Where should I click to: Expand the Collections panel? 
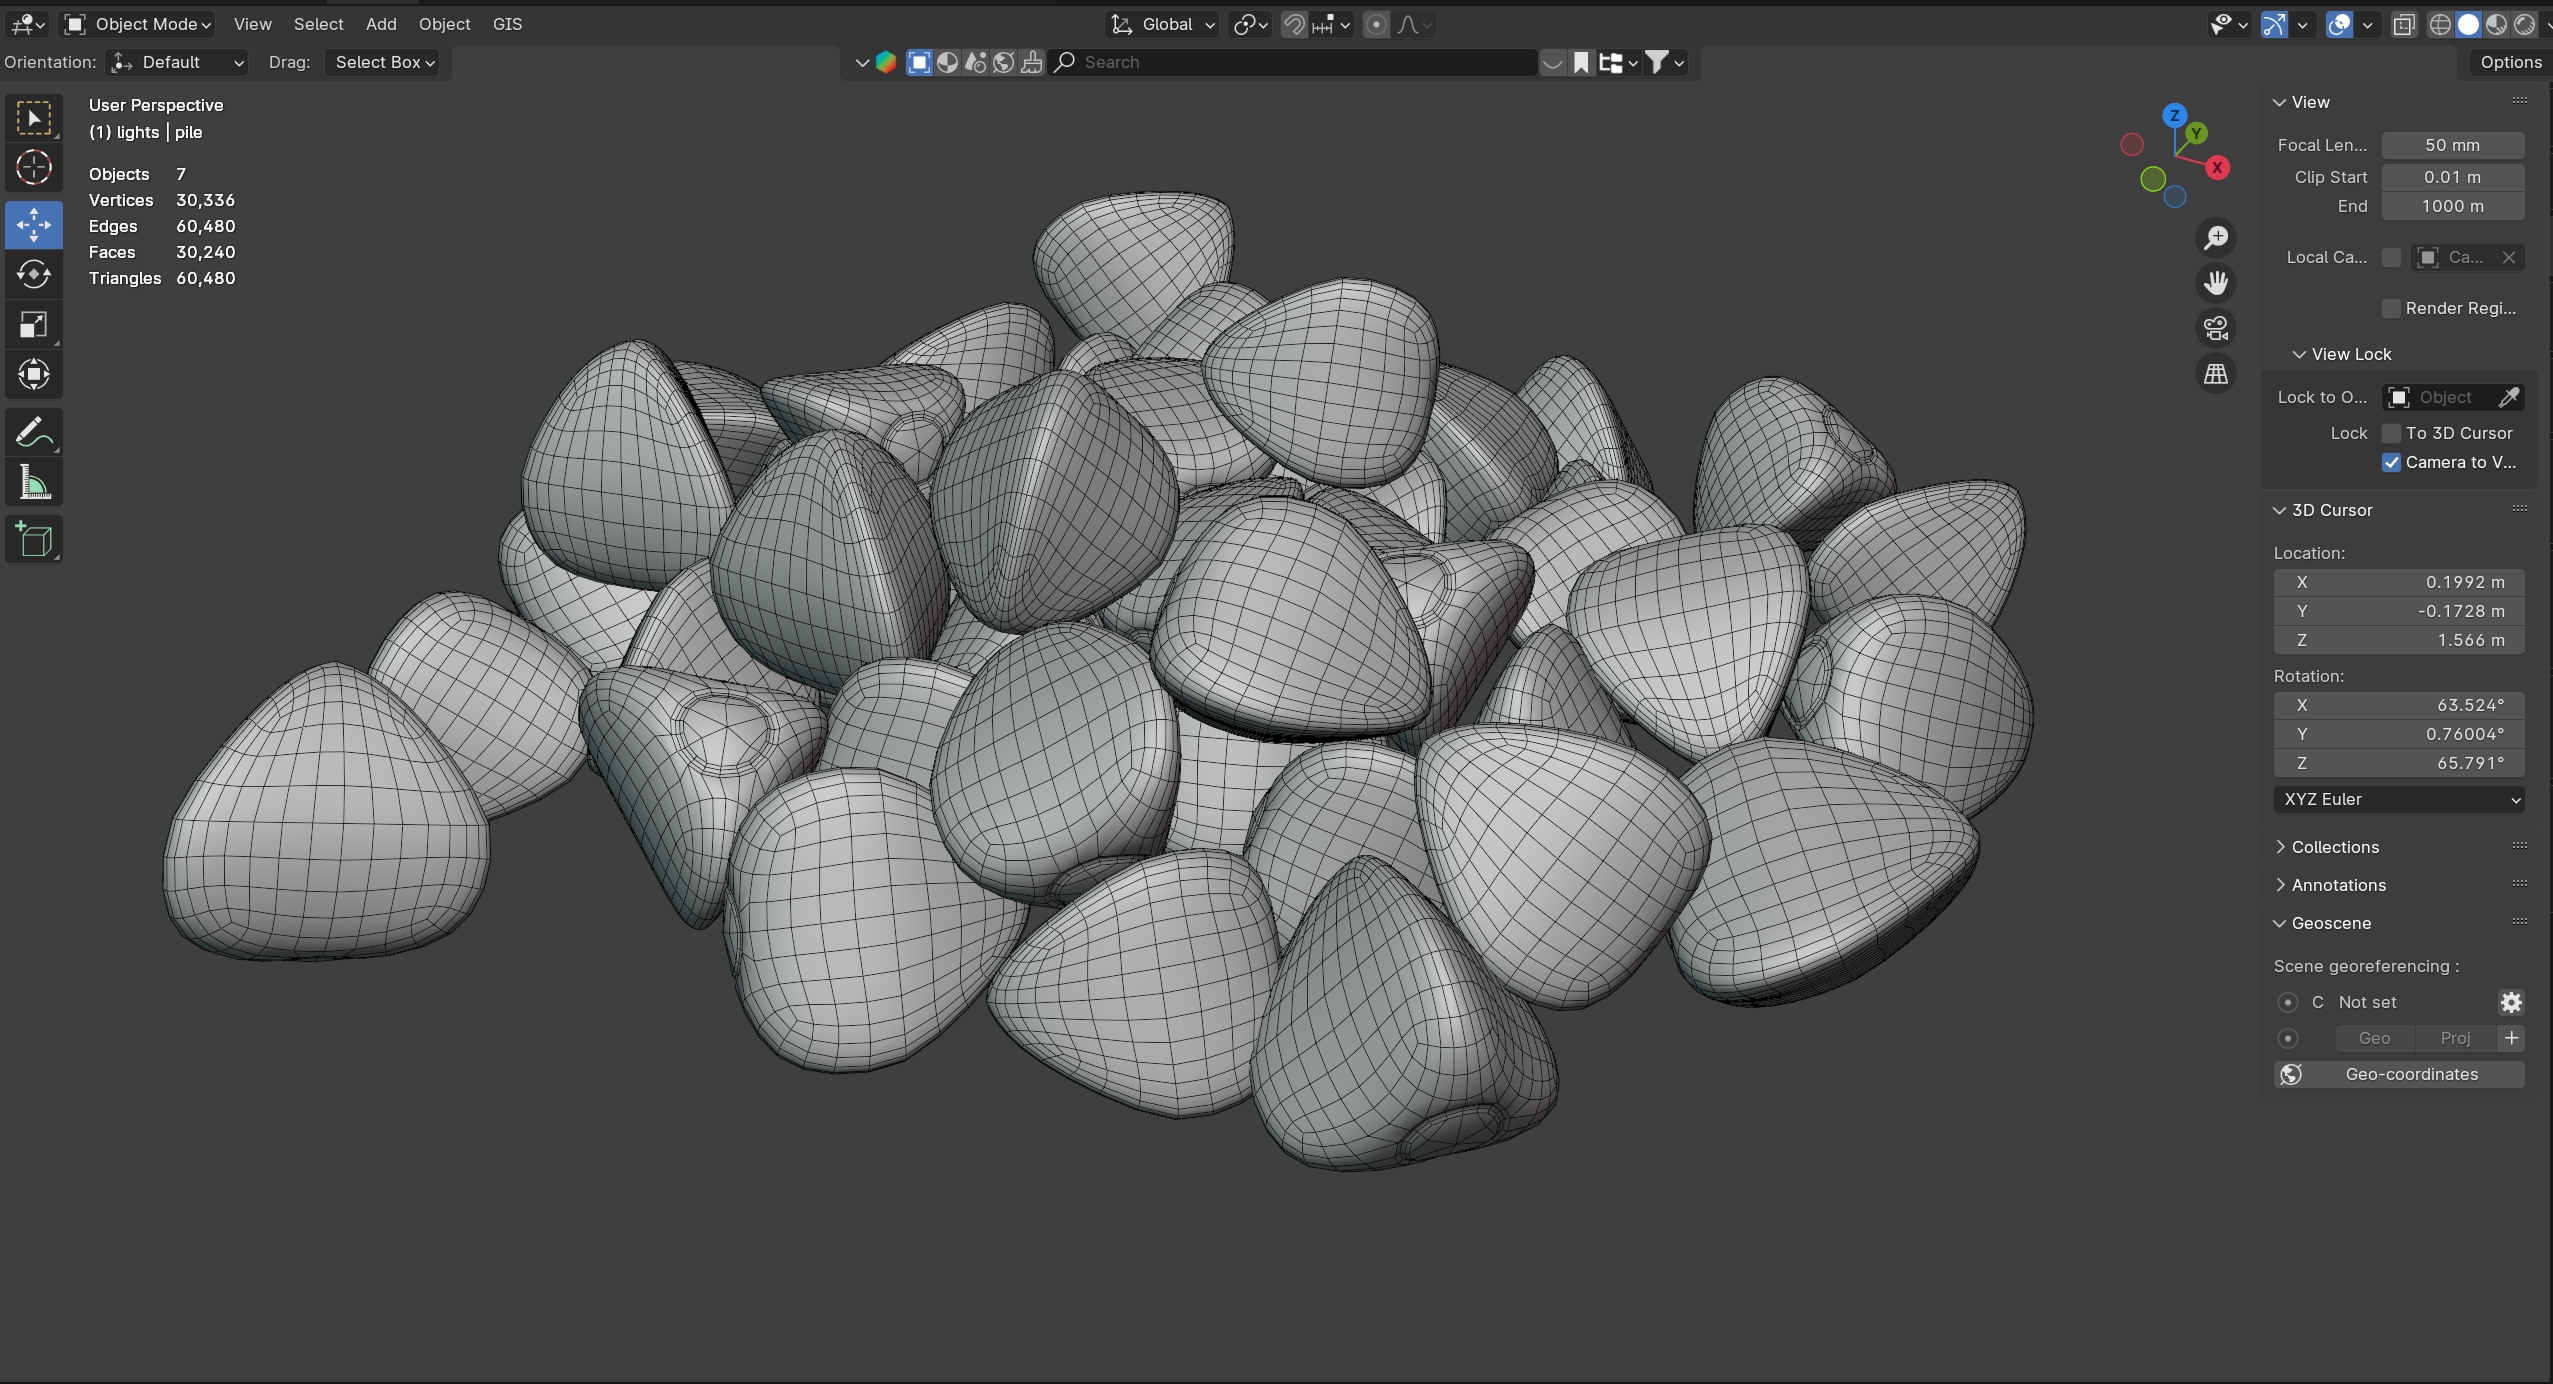[x=2334, y=847]
